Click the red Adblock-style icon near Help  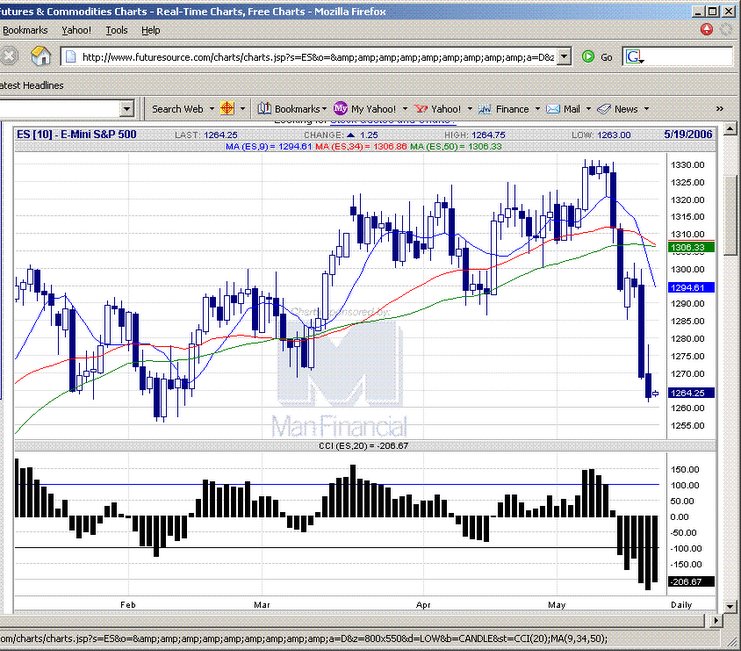click(707, 29)
